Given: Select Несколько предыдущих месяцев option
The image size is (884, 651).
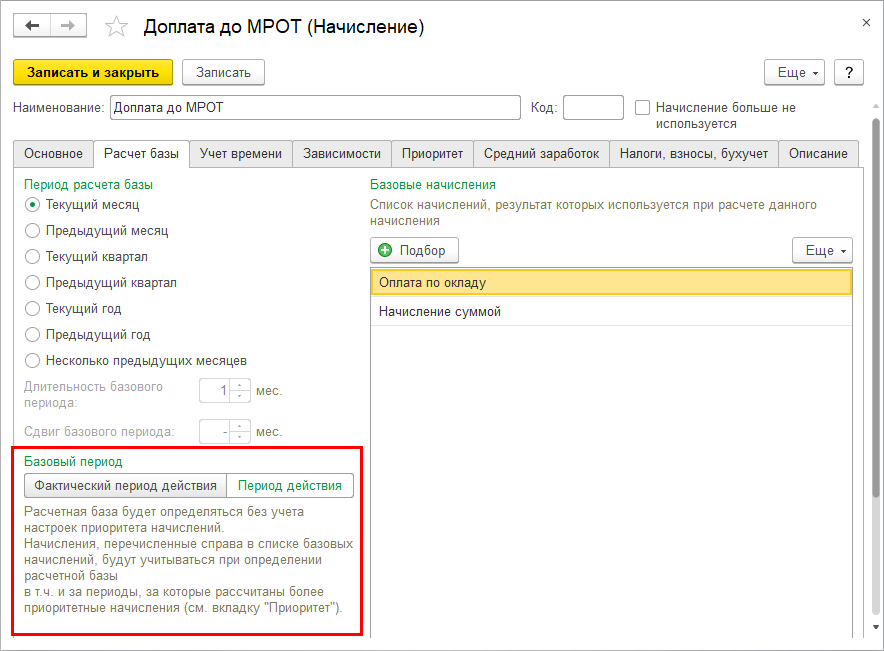Looking at the screenshot, I should (32, 360).
